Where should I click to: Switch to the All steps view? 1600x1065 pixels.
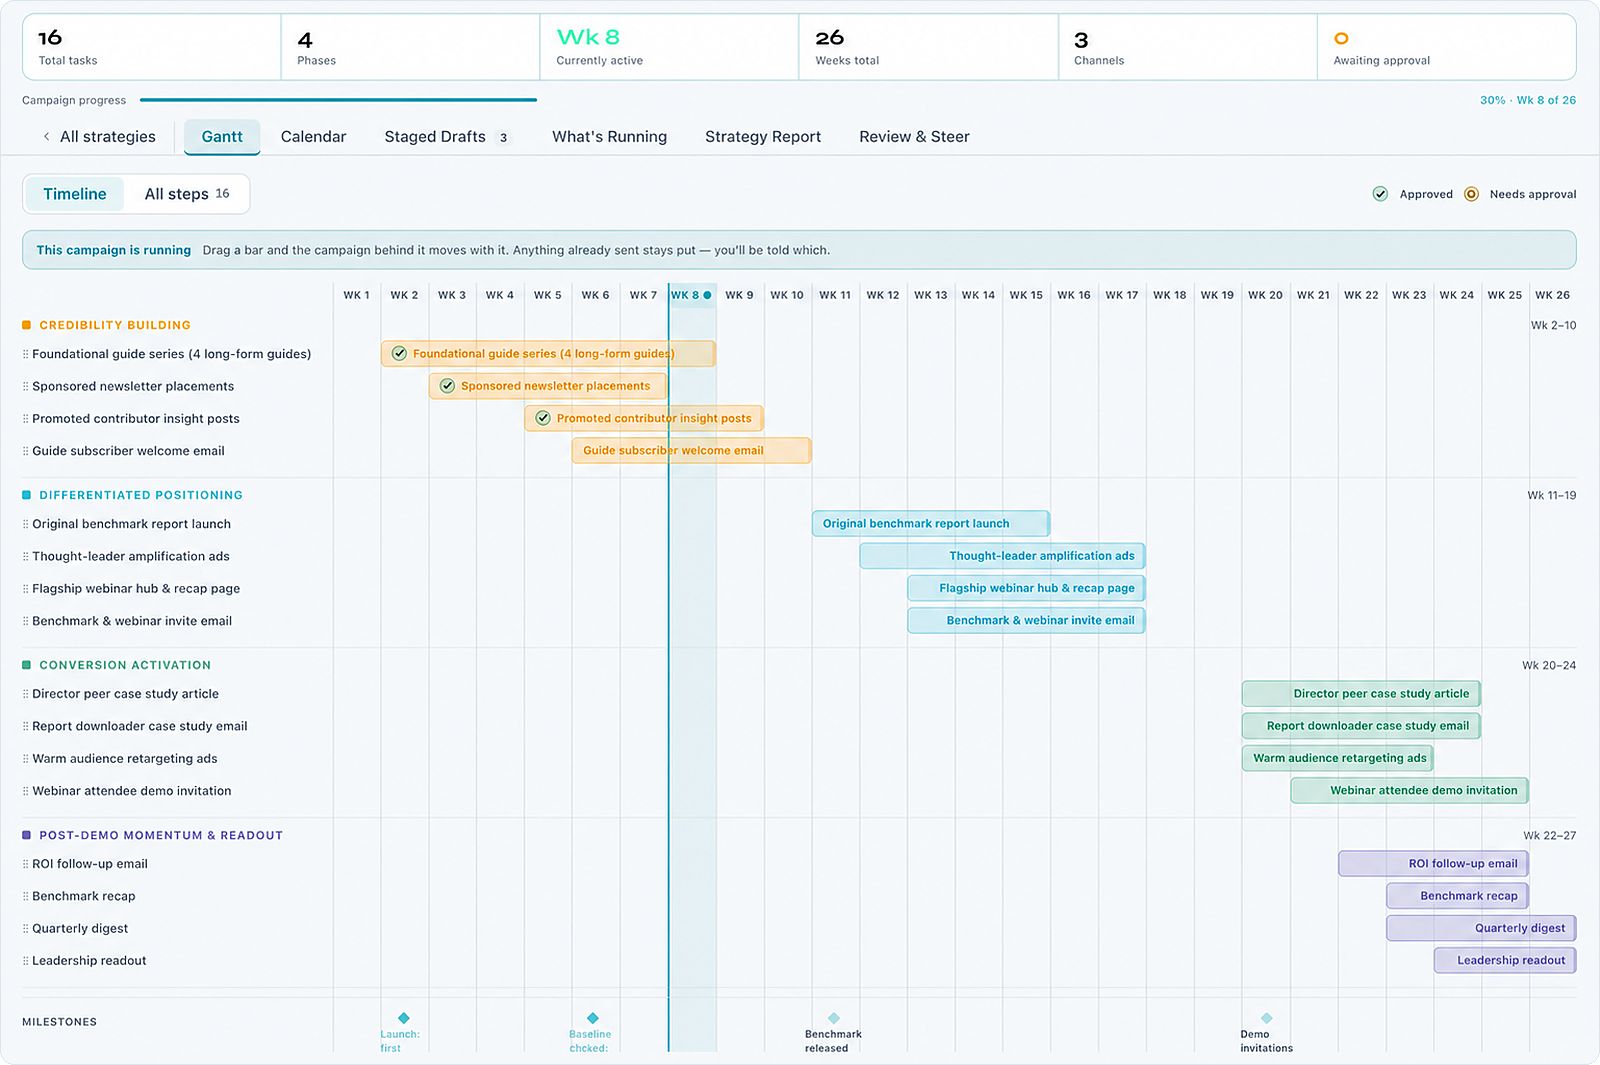coord(187,194)
